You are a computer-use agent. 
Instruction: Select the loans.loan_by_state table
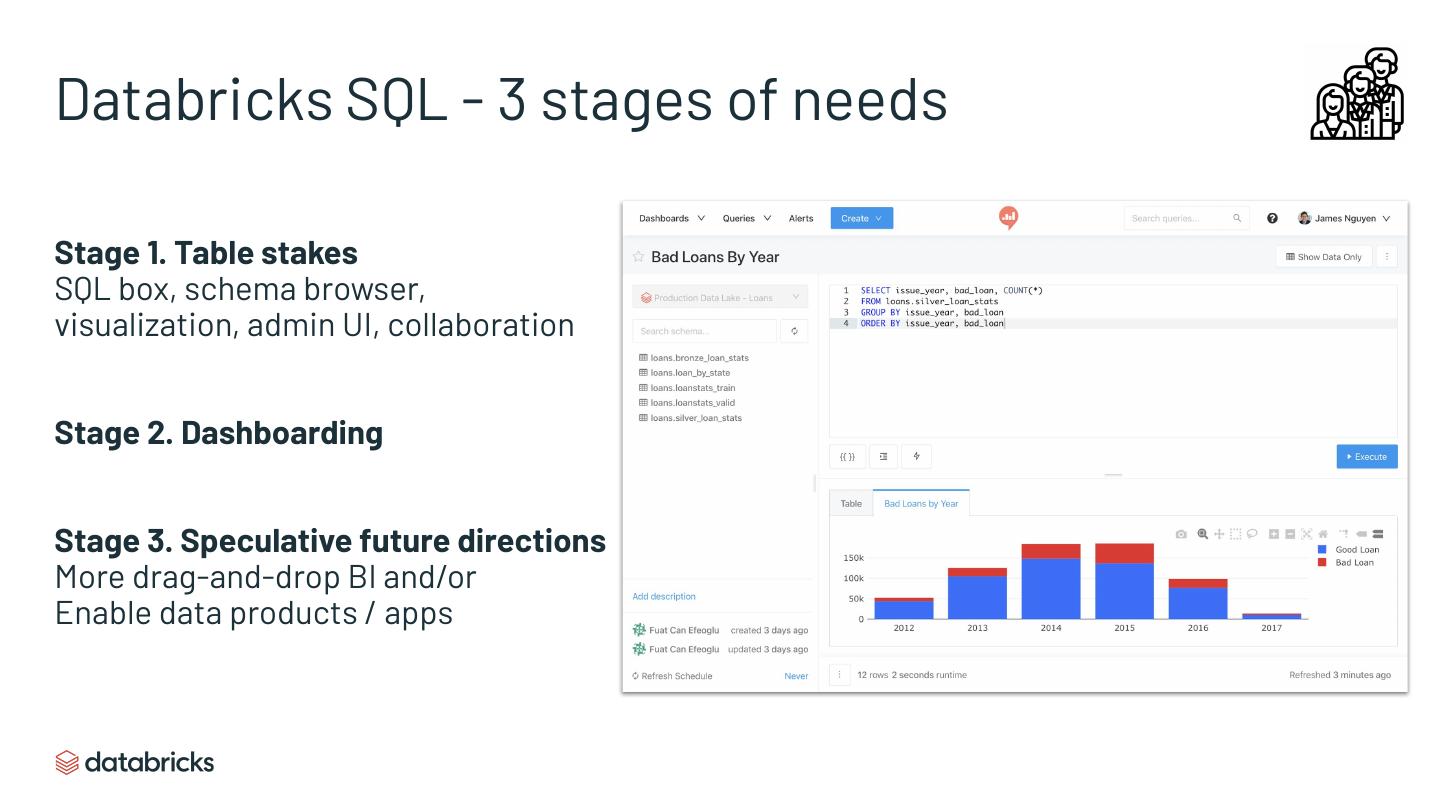690,373
